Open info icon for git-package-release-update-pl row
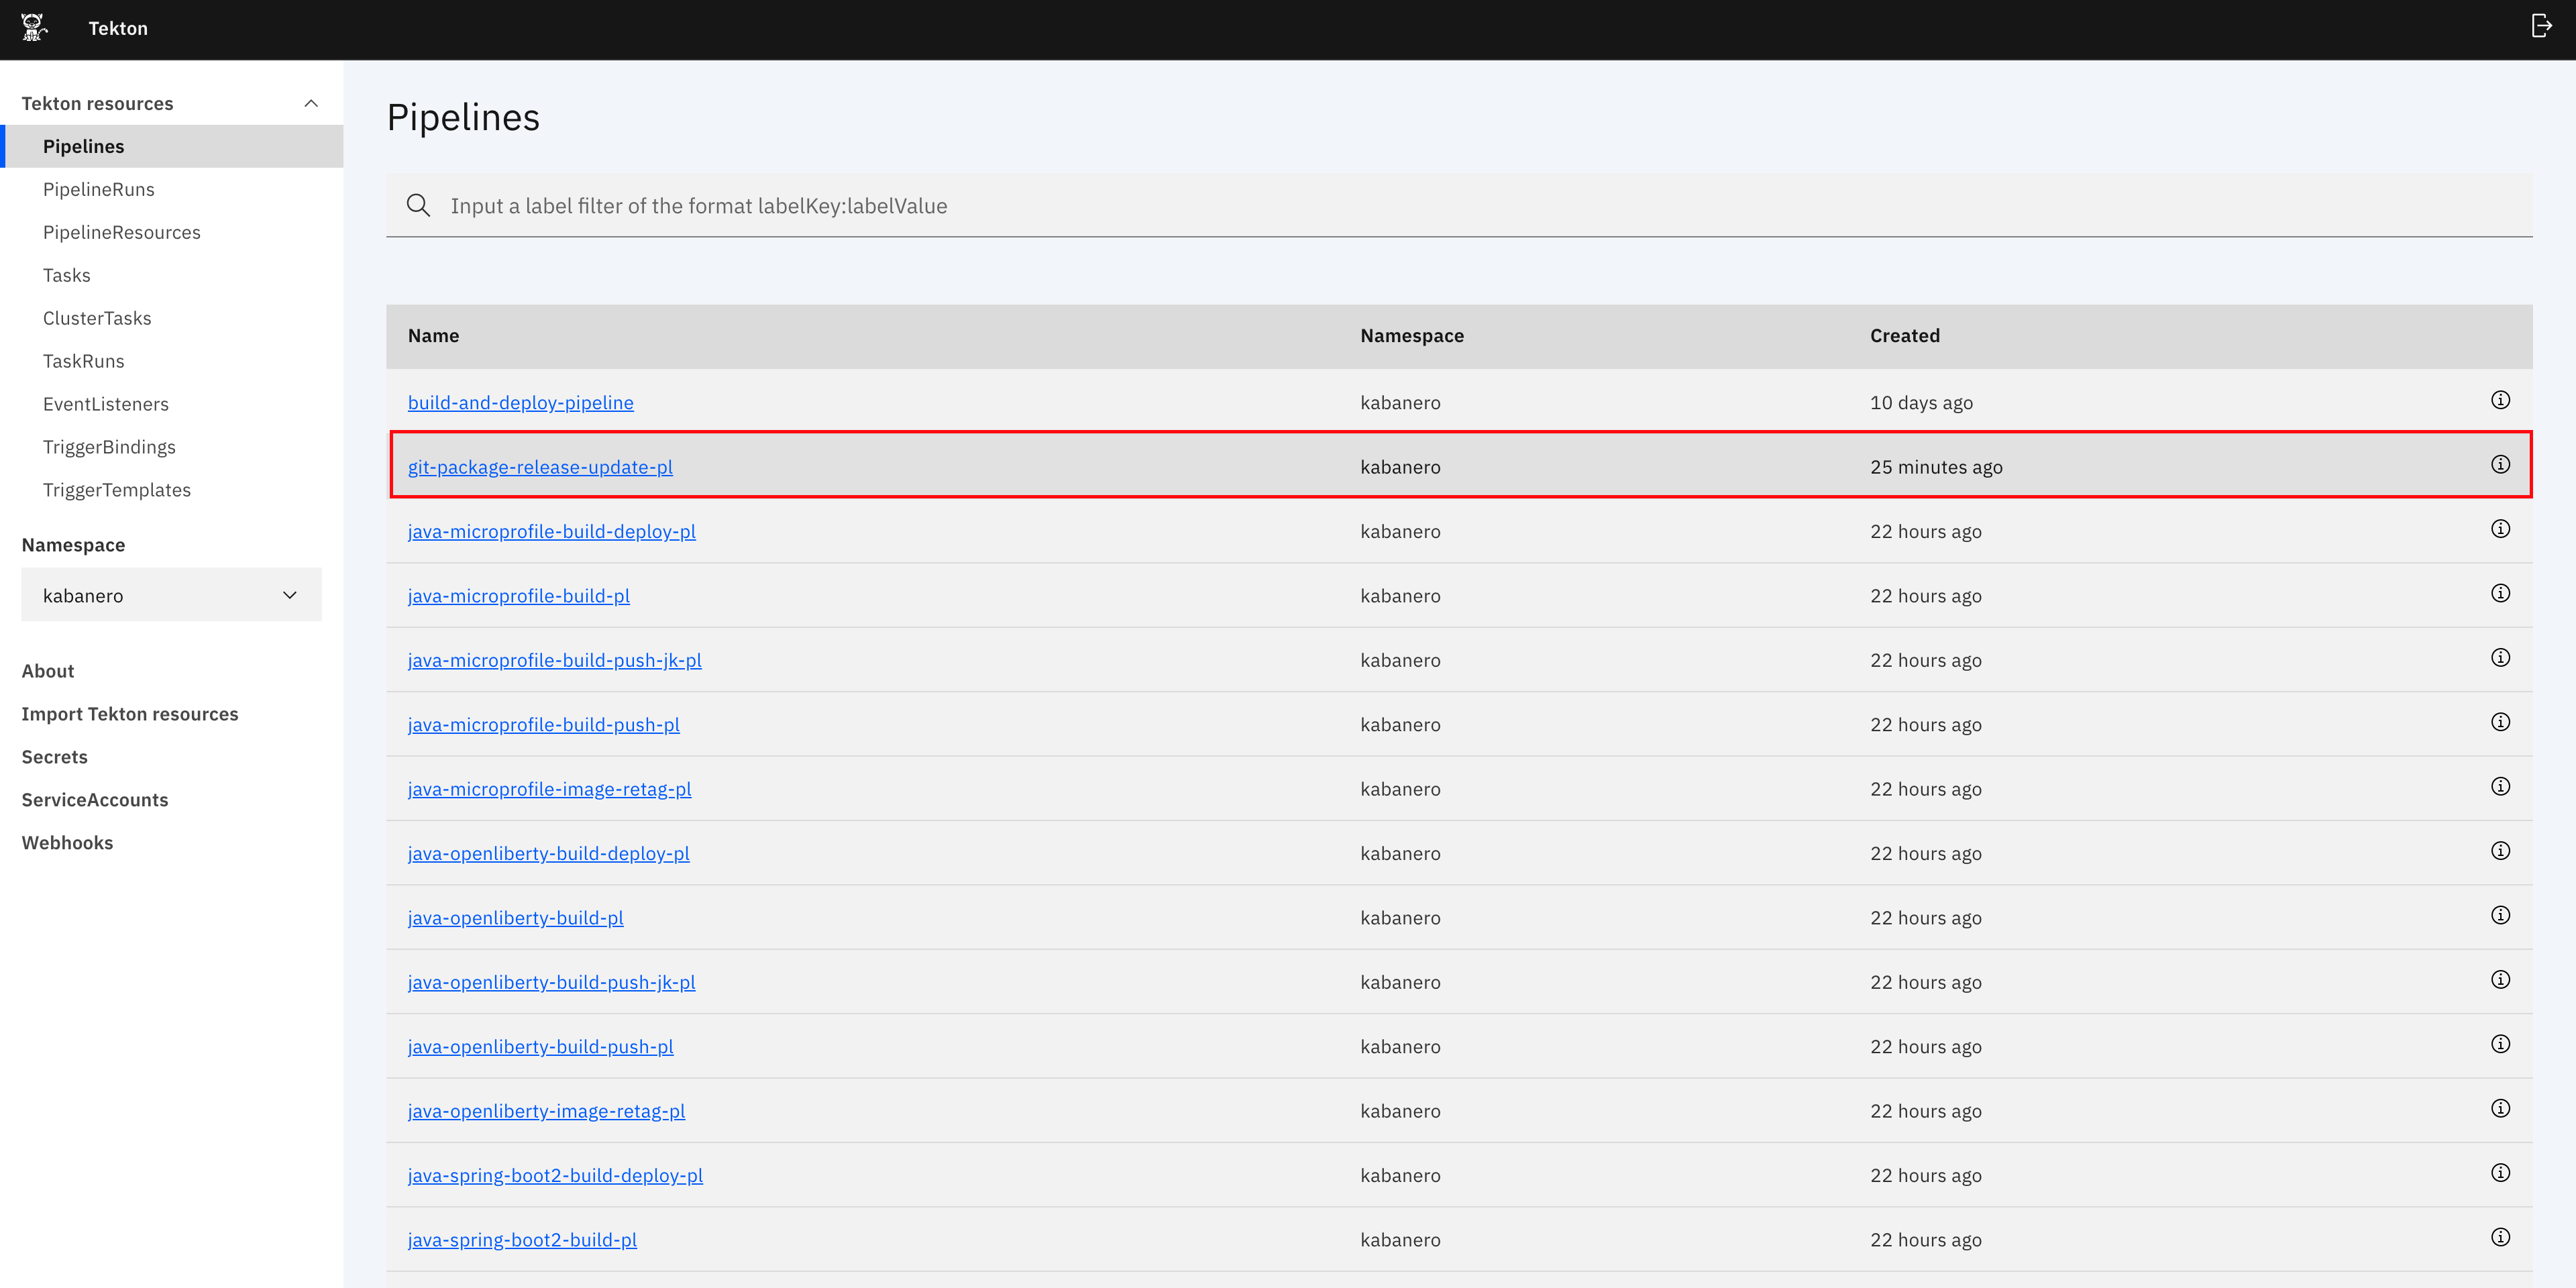 2500,464
